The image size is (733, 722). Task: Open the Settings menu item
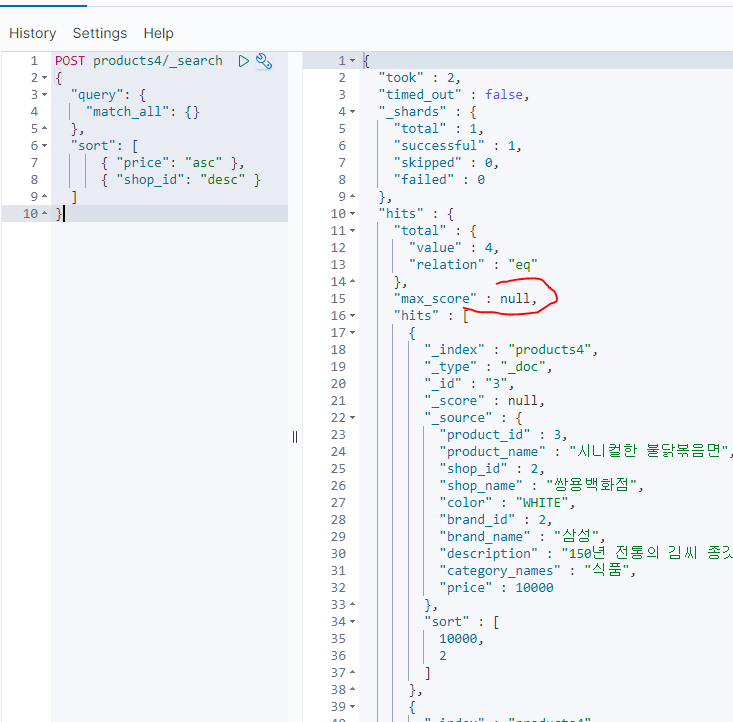(x=100, y=33)
